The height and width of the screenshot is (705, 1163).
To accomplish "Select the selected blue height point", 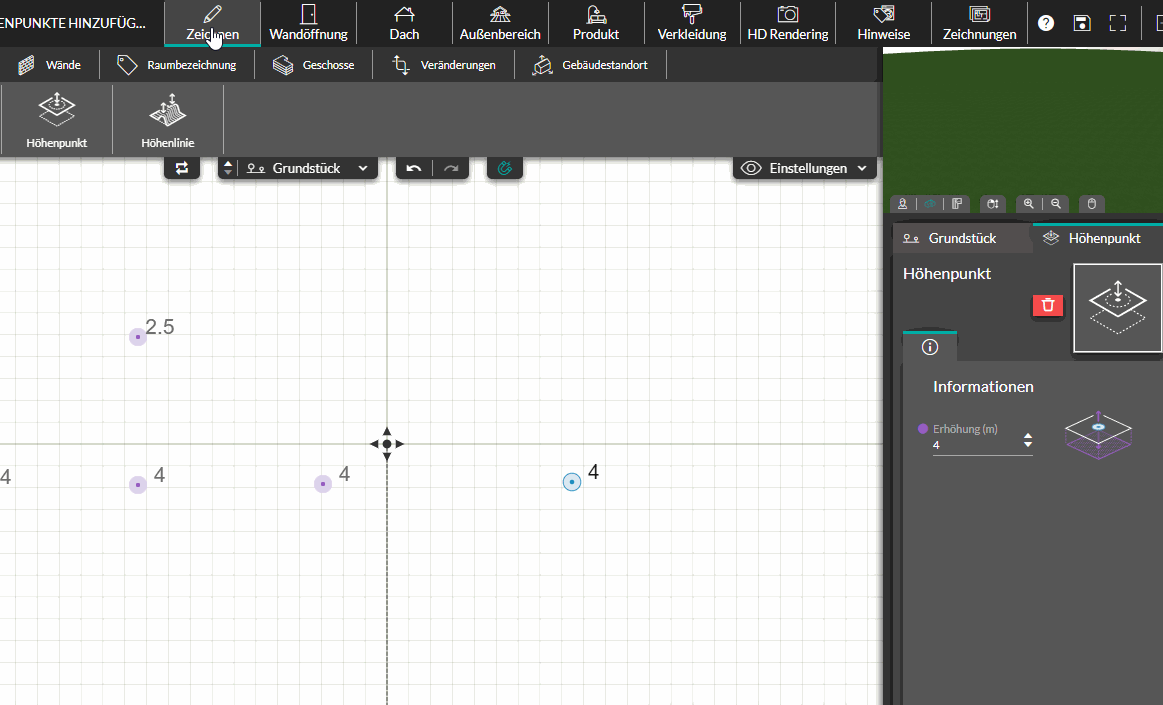I will click(572, 482).
